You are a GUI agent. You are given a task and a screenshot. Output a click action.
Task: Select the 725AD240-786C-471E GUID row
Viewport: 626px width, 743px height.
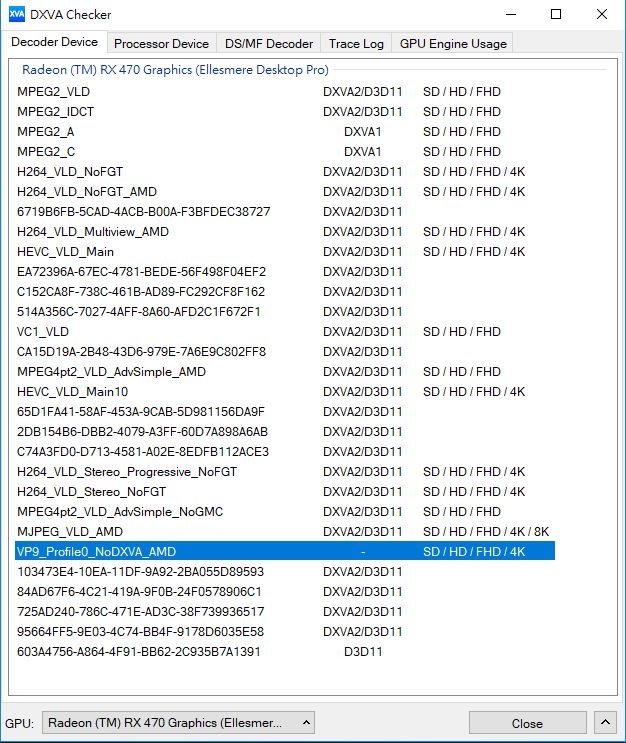(285, 612)
